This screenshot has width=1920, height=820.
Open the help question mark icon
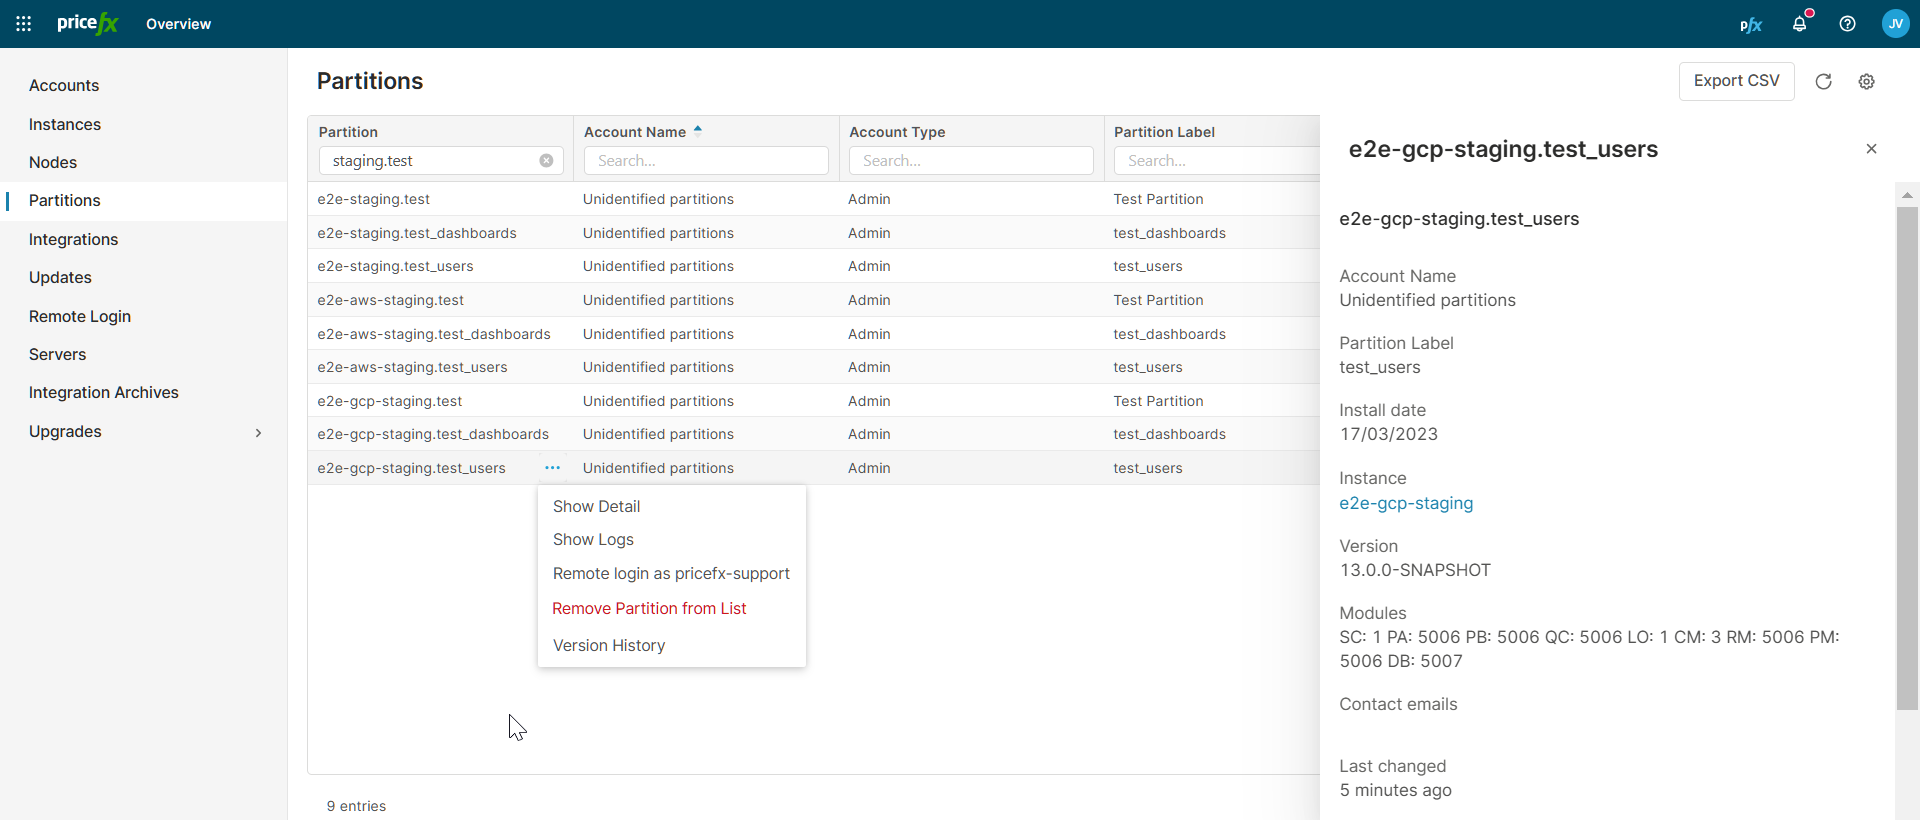(x=1847, y=24)
